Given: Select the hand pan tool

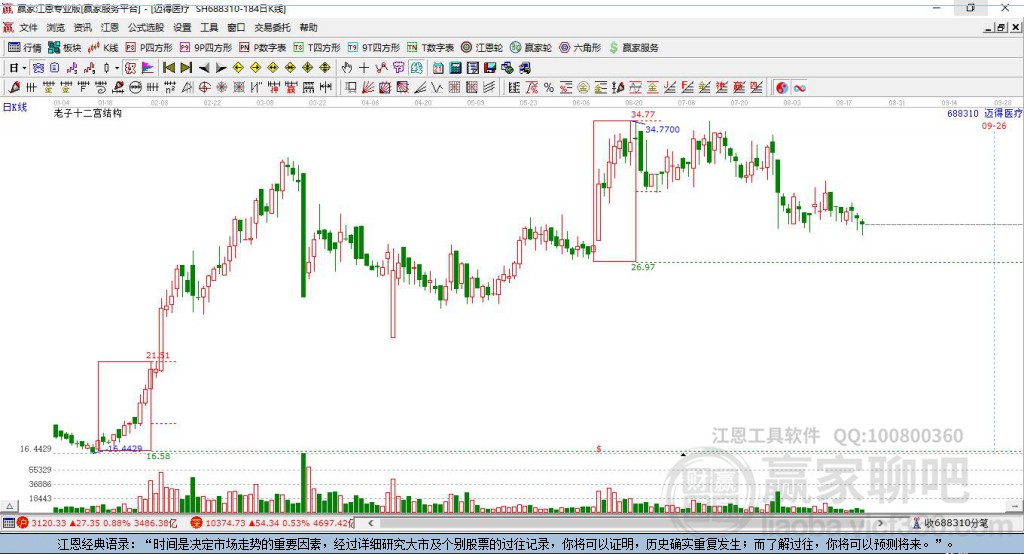Looking at the screenshot, I should 347,68.
